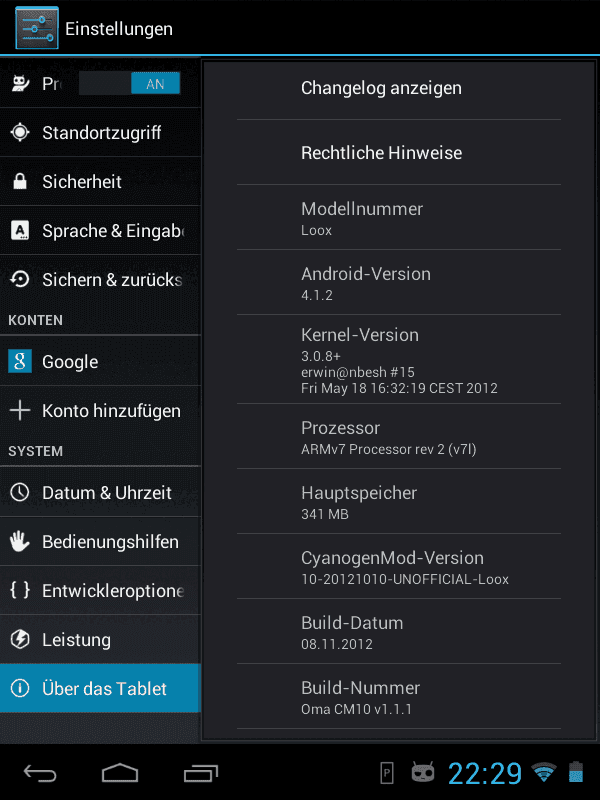Open Sprache & Eingabe settings
This screenshot has height=800, width=600.
click(101, 231)
